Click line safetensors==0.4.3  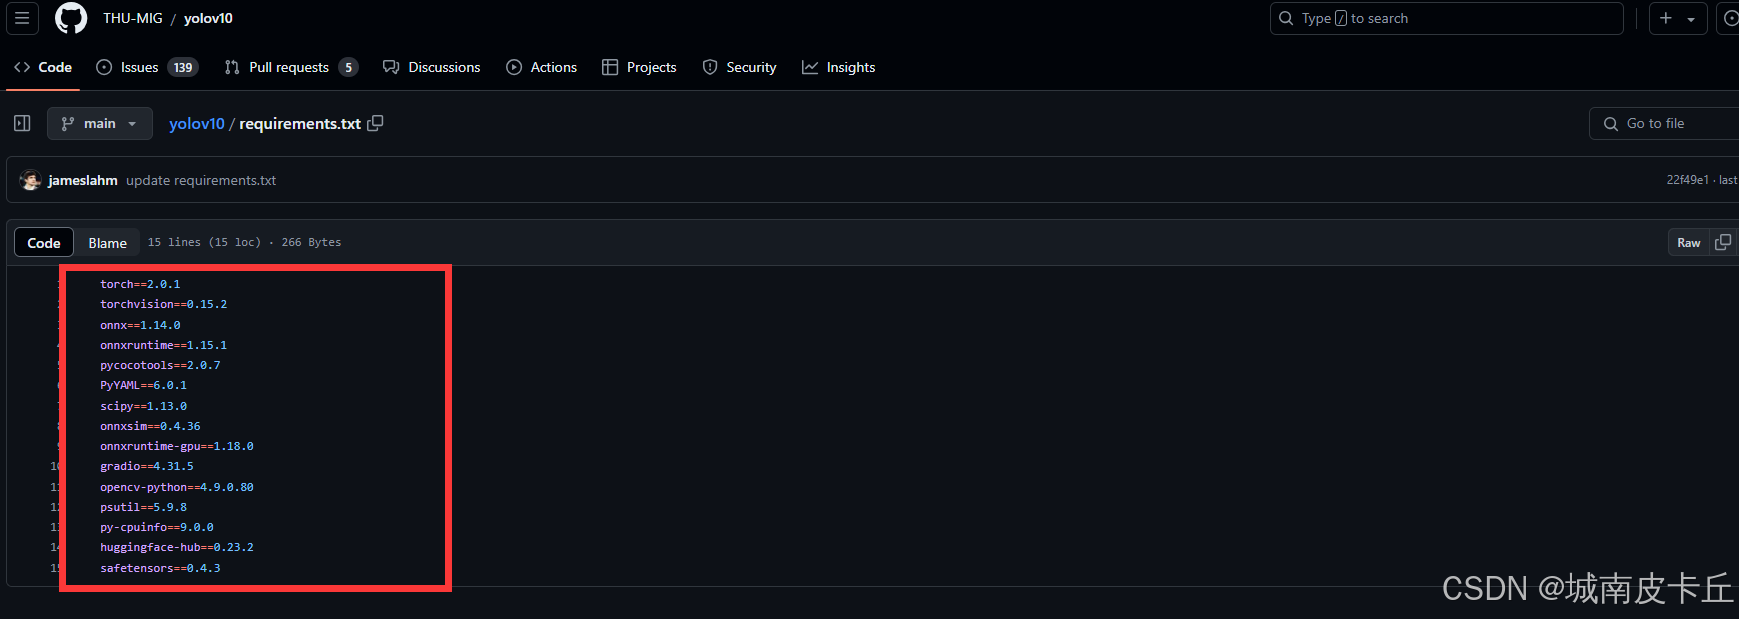160,568
